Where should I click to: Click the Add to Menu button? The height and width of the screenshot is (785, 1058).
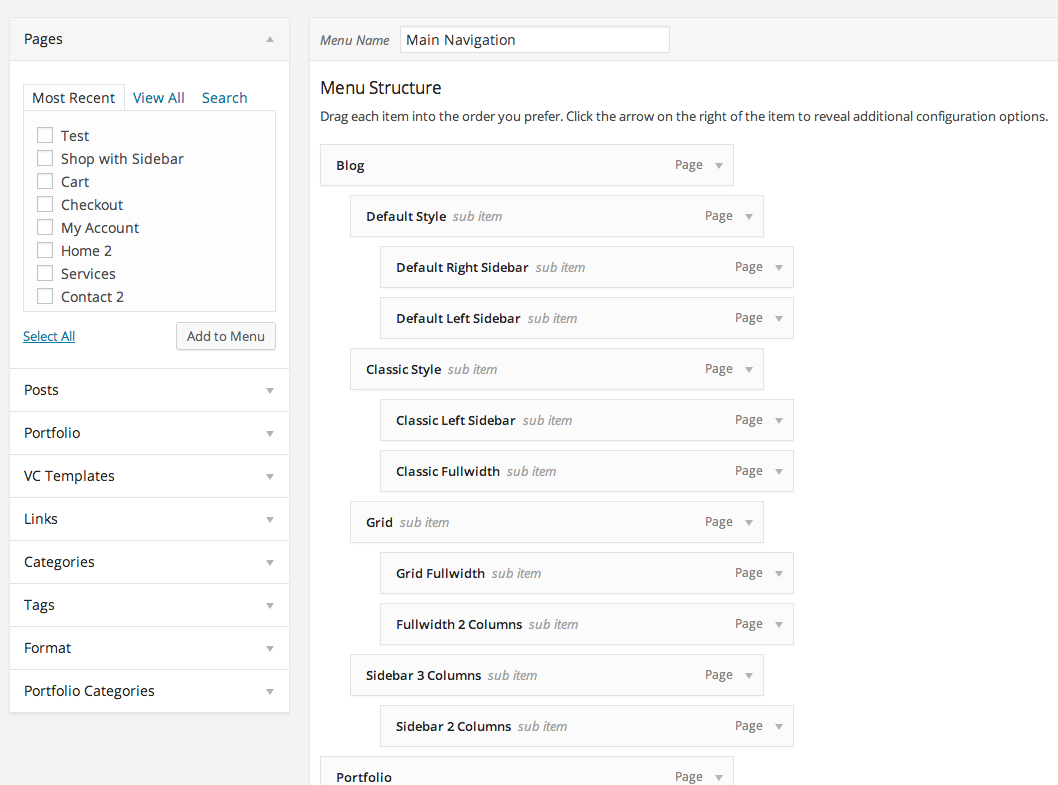[225, 336]
